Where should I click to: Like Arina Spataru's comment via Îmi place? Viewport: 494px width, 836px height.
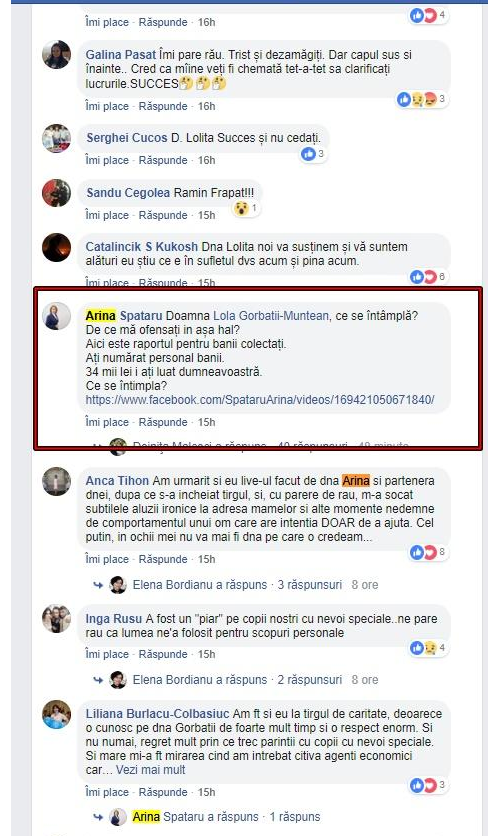107,422
